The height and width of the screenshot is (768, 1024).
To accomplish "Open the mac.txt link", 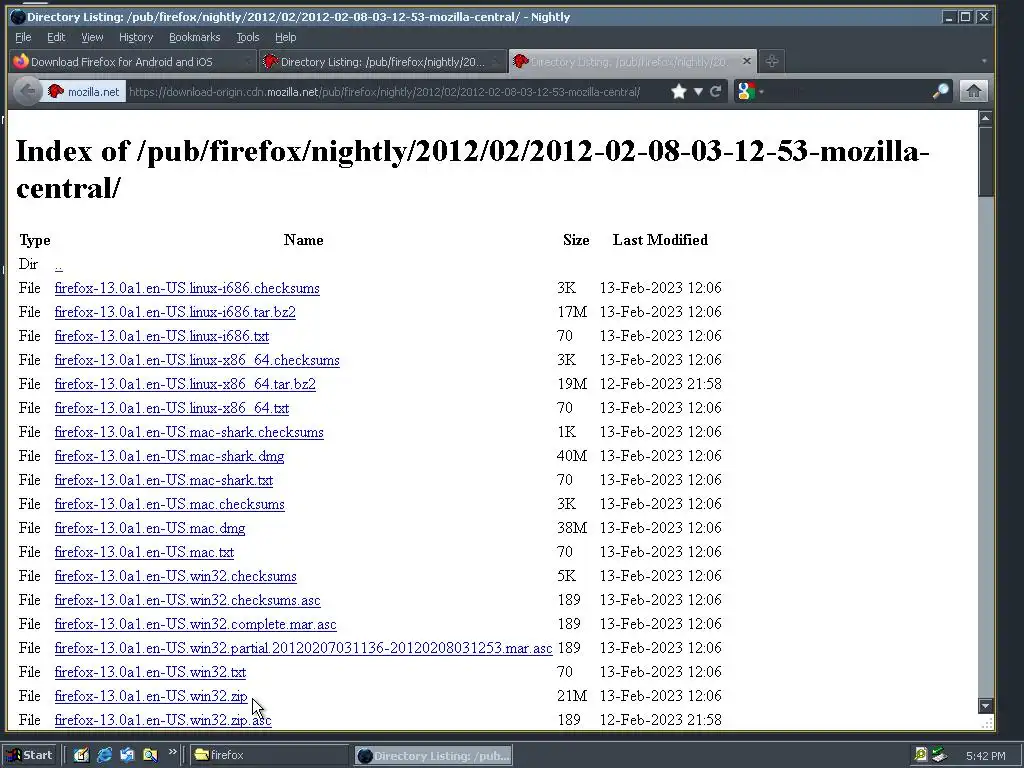I will coord(144,552).
